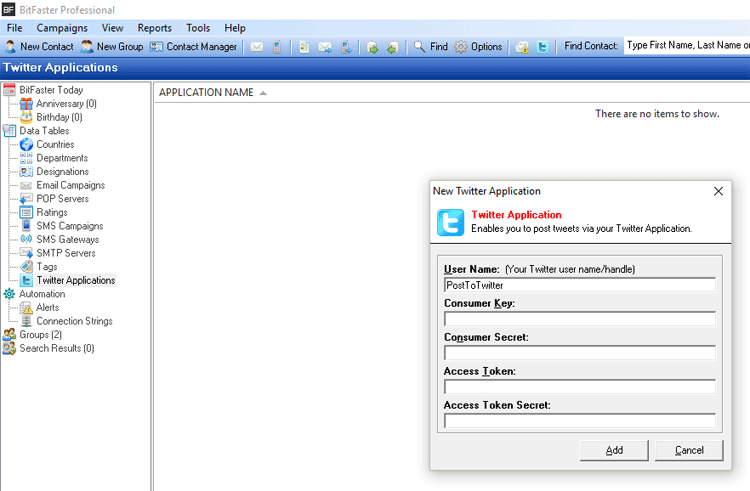Open Ratings in the sidebar tree
Screen dimensions: 750x491
tap(52, 212)
